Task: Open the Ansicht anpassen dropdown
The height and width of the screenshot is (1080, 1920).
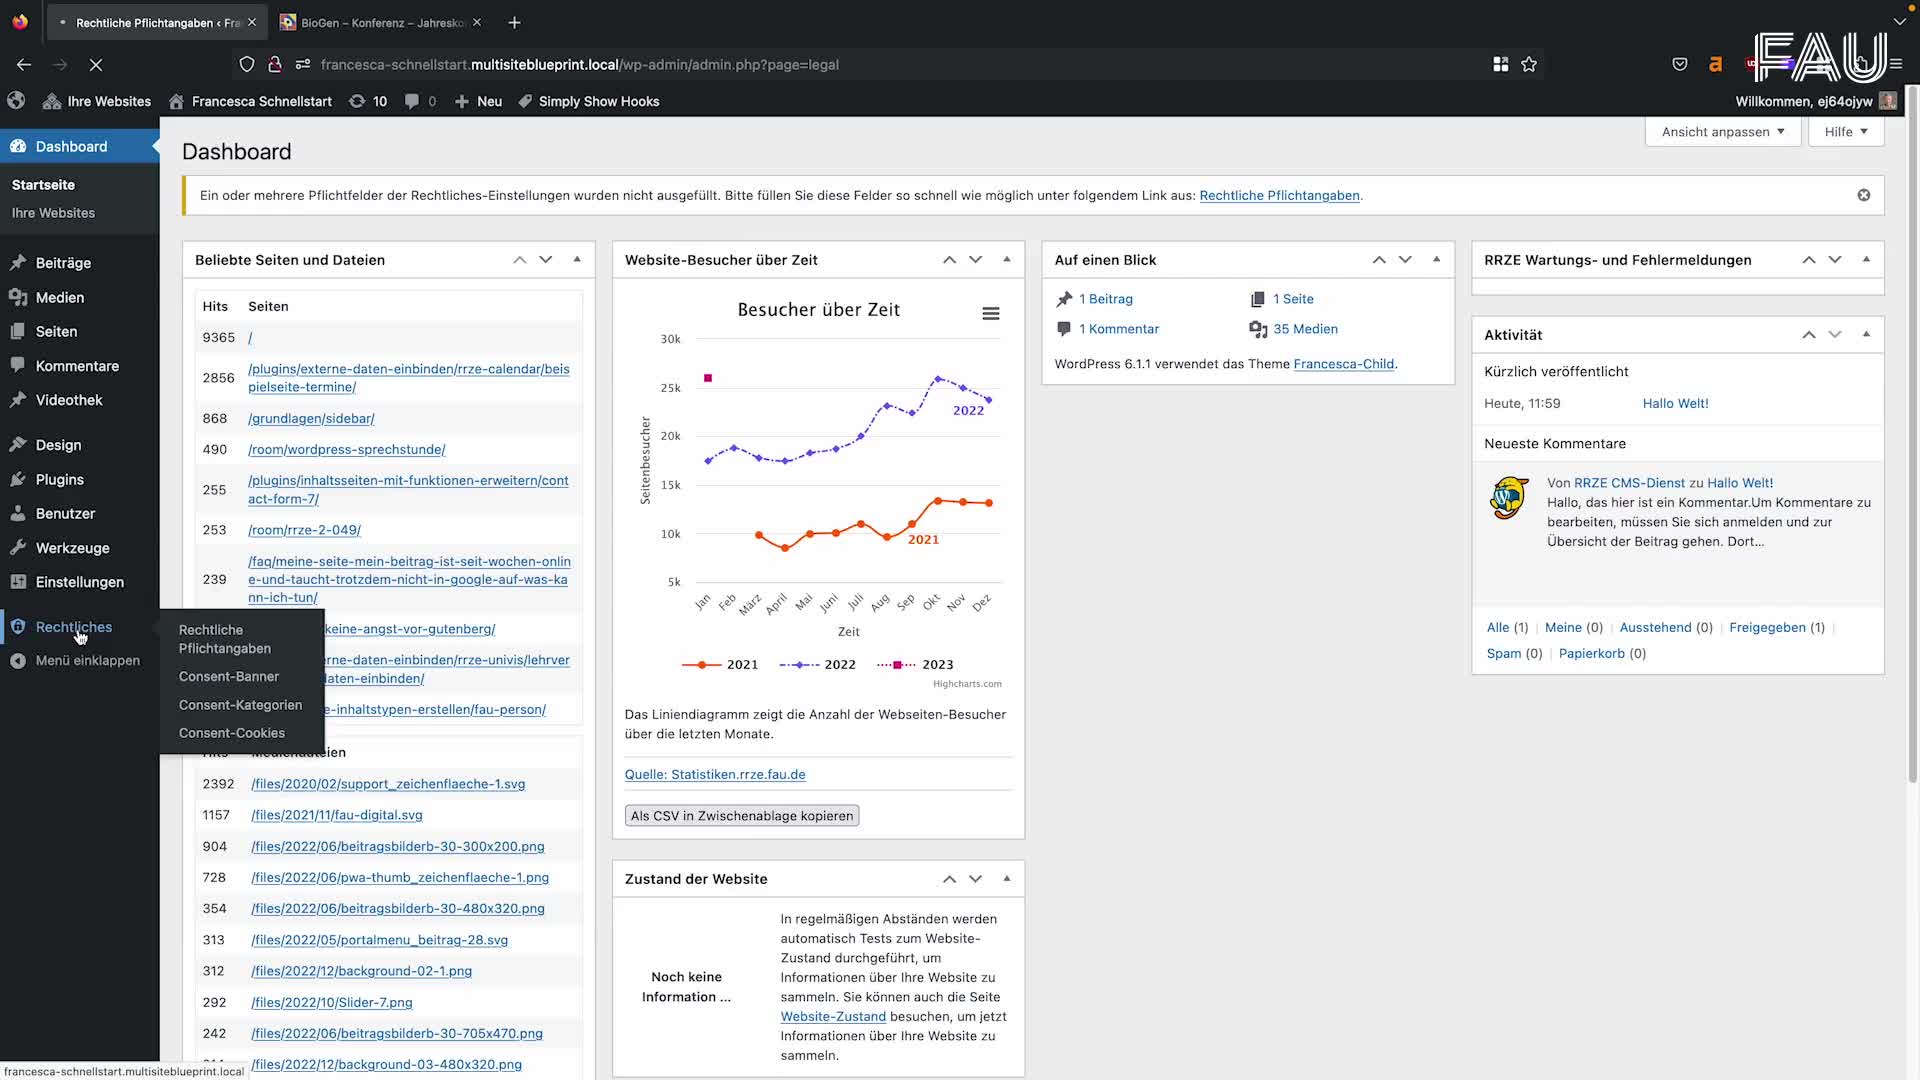Action: (1722, 132)
